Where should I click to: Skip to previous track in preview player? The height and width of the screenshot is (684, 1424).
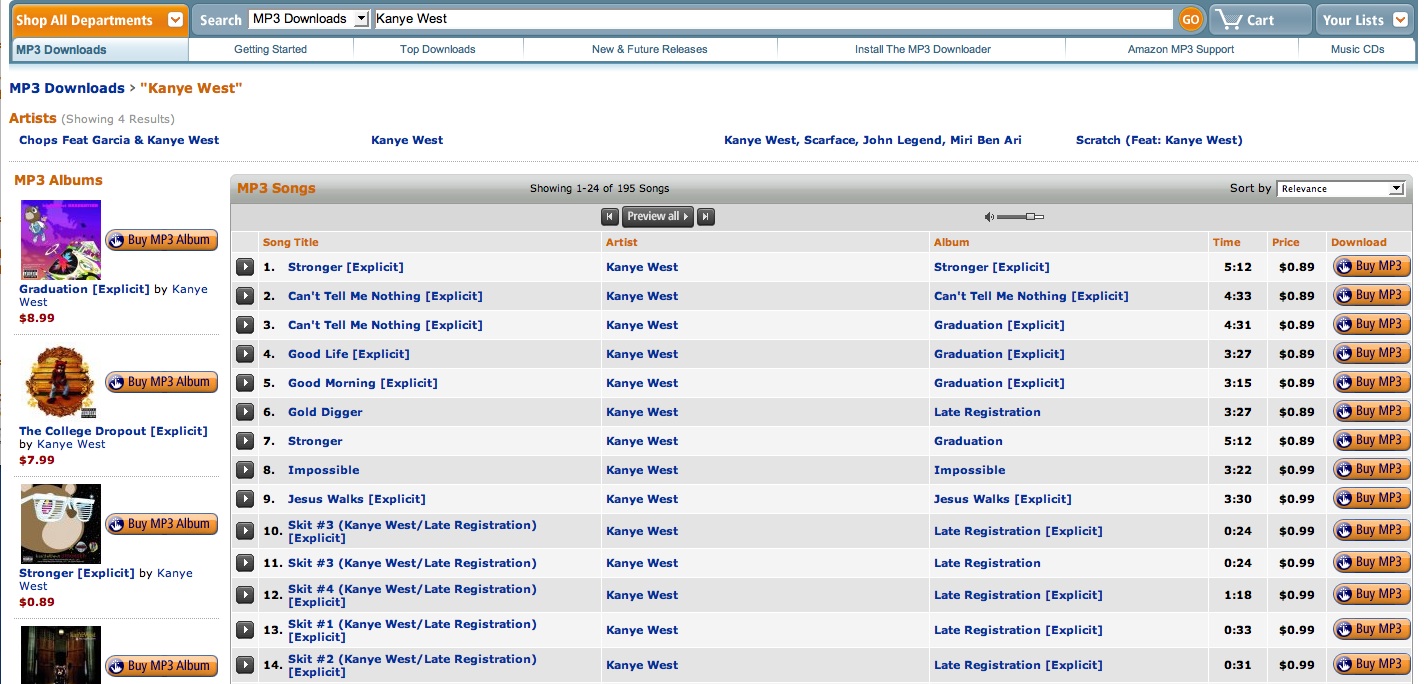coord(609,217)
